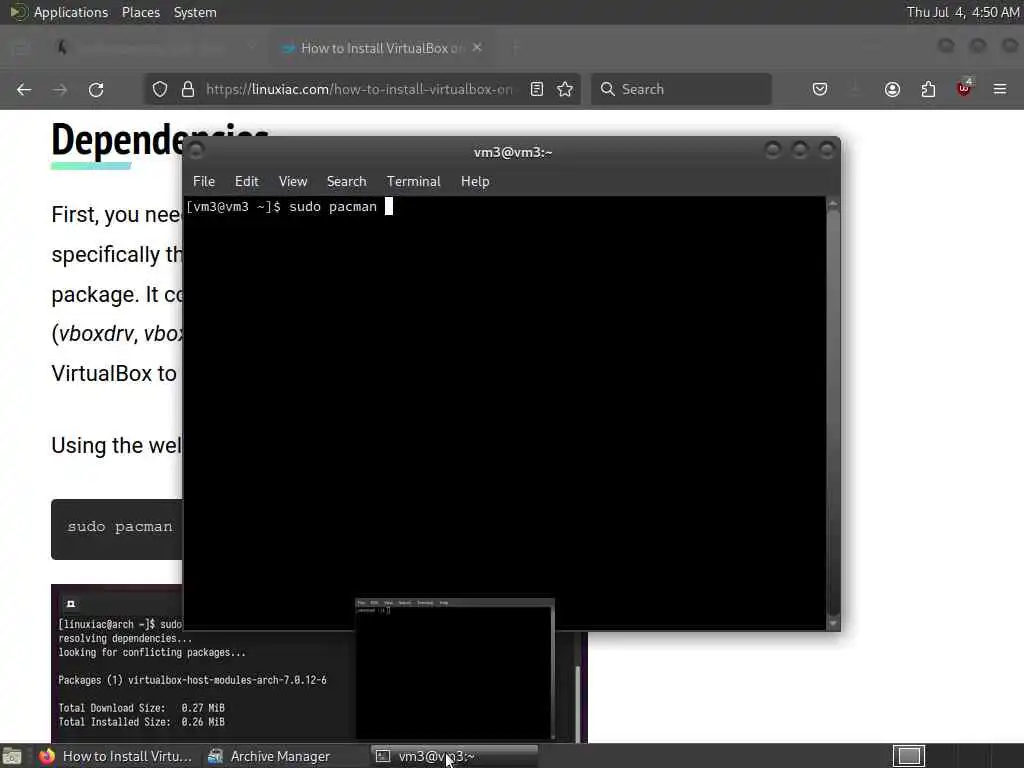Viewport: 1024px width, 768px height.
Task: Open tracking protection shield icon
Action: click(x=160, y=89)
